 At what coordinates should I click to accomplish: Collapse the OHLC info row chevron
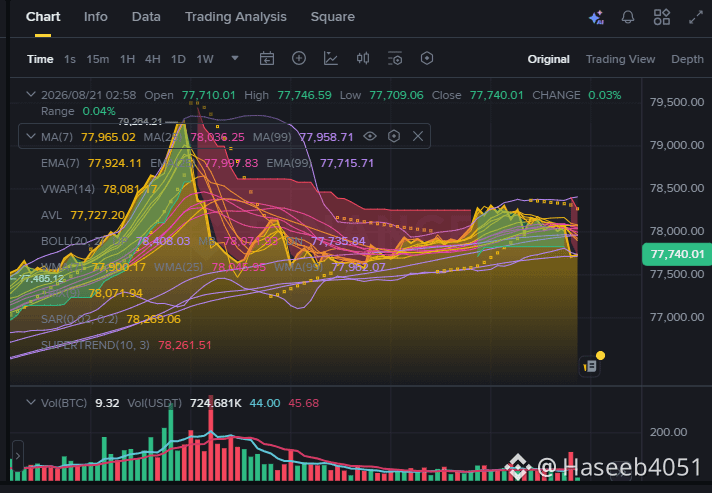point(30,94)
